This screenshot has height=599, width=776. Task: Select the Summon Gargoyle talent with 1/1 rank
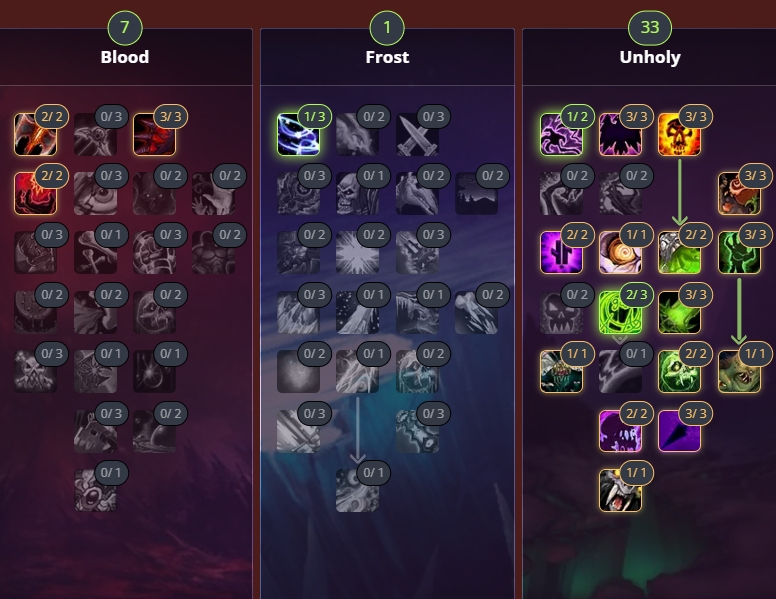620,490
